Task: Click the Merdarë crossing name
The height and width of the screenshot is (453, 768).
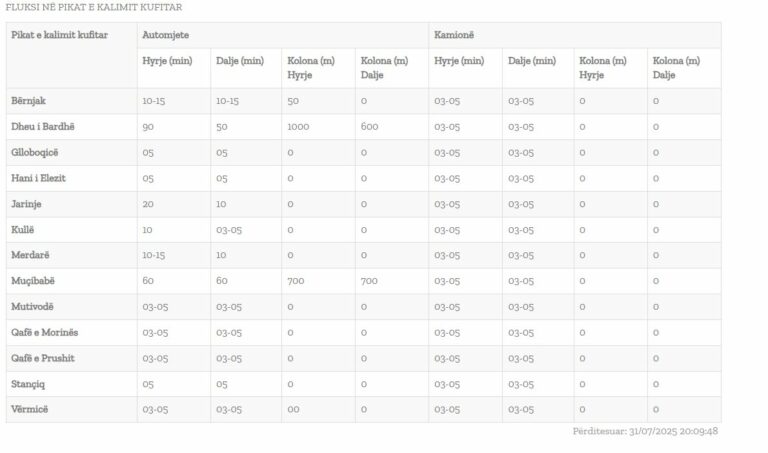Action: pyautogui.click(x=30, y=255)
